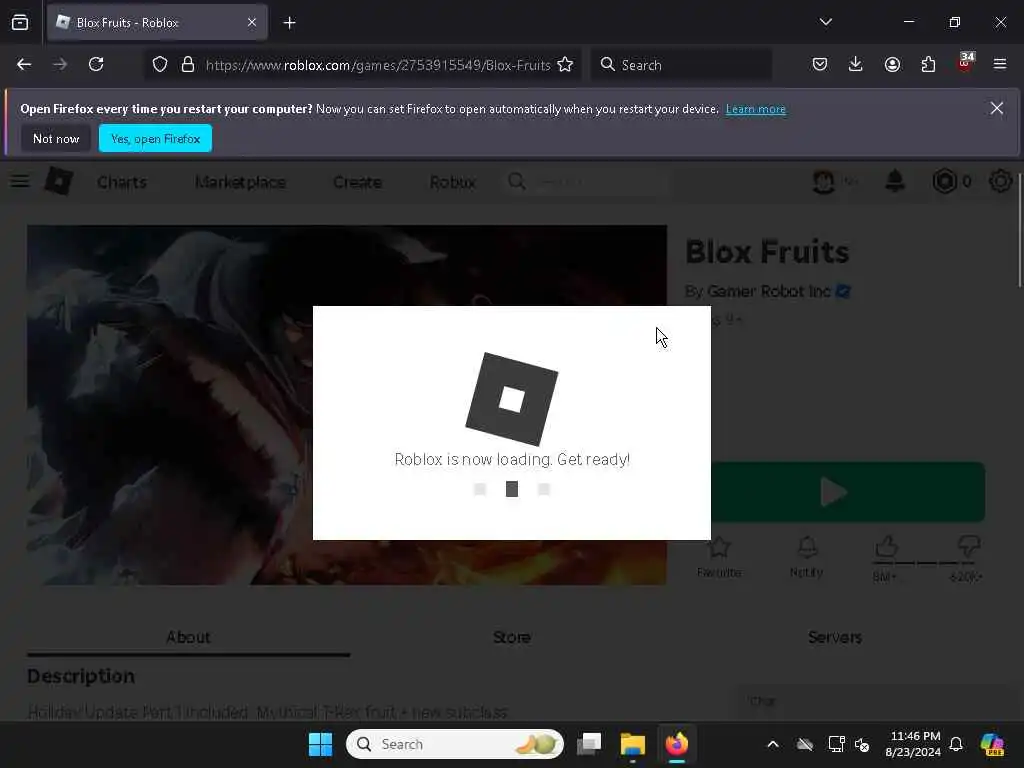
Task: View site security lock information
Action: (x=188, y=64)
